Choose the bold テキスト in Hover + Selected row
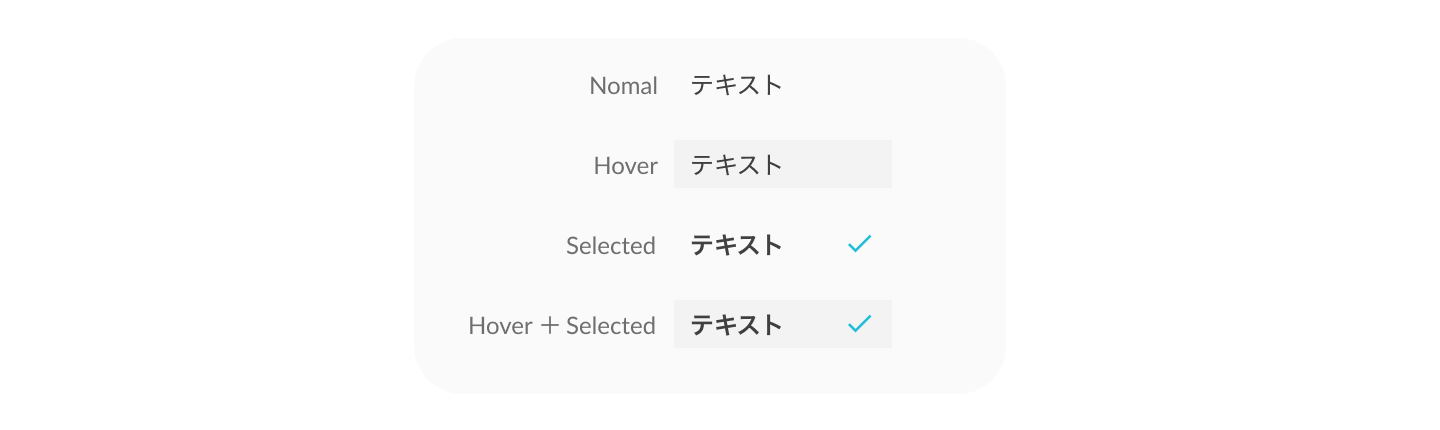Image resolution: width=1440 pixels, height=430 pixels. [x=736, y=325]
